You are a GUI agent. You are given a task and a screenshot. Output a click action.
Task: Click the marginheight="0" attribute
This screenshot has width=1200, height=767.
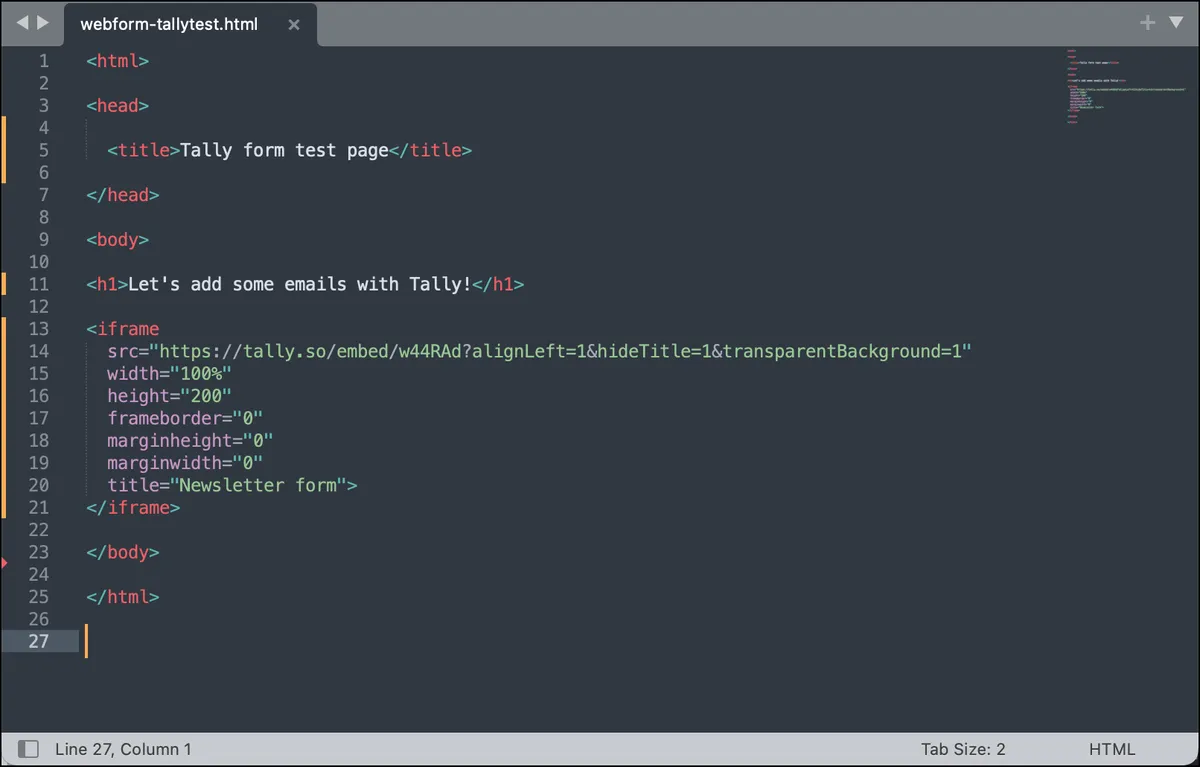[190, 440]
